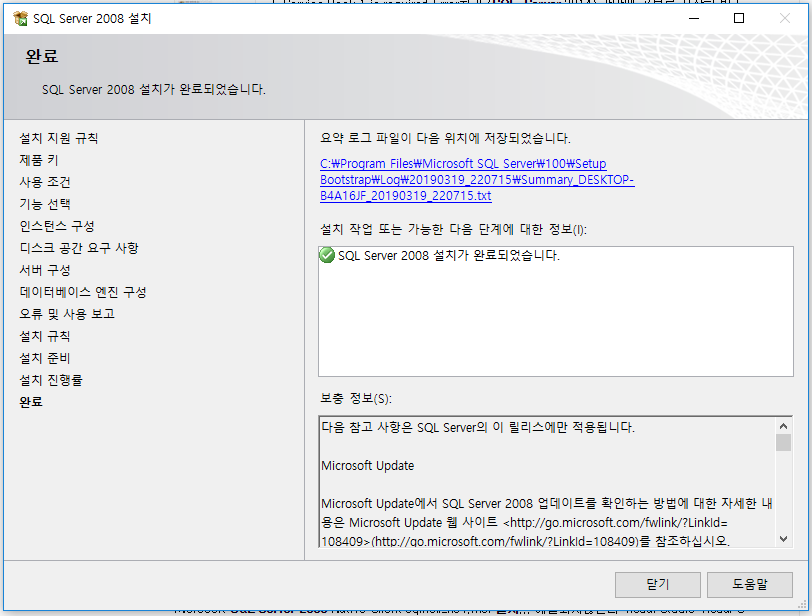Open the summary log file link
This screenshot has width=812, height=616.
[x=477, y=180]
